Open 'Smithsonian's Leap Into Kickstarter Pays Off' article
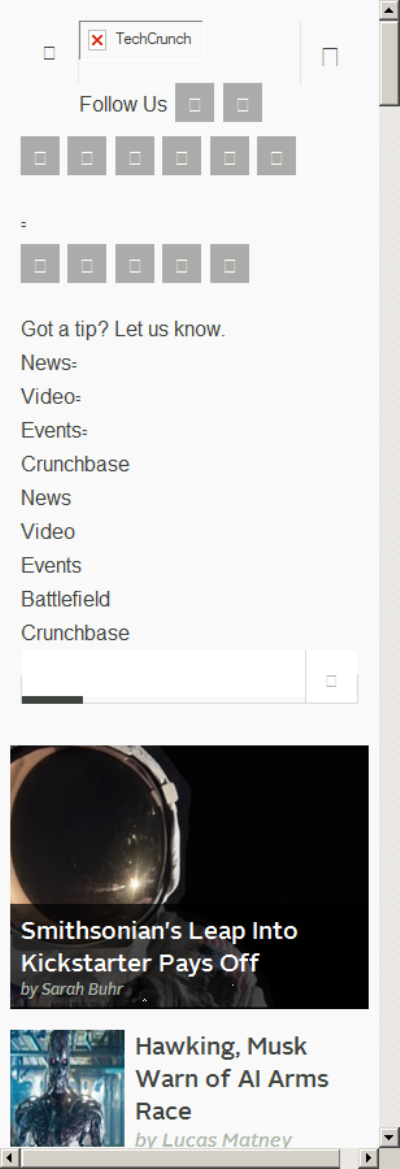Viewport: 400px width, 1169px height. [x=159, y=947]
